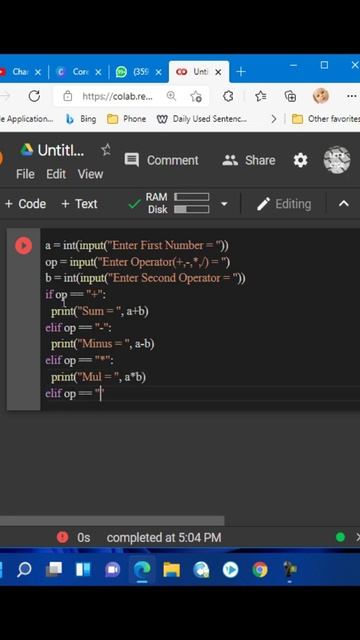Open Daily Used Sentences bookmark
Image resolution: width=360 pixels, height=640 pixels.
point(202,119)
